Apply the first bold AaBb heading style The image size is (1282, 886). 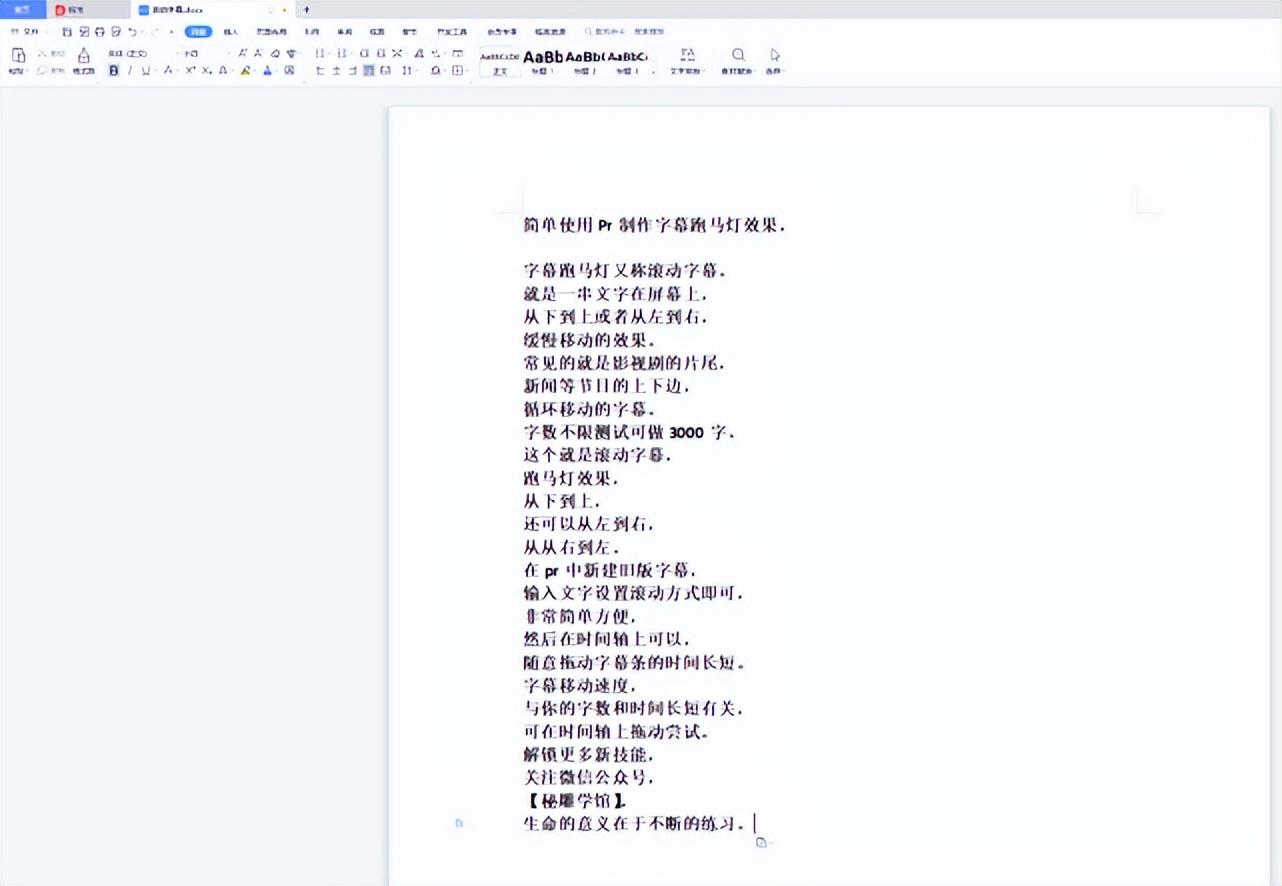[x=543, y=62]
